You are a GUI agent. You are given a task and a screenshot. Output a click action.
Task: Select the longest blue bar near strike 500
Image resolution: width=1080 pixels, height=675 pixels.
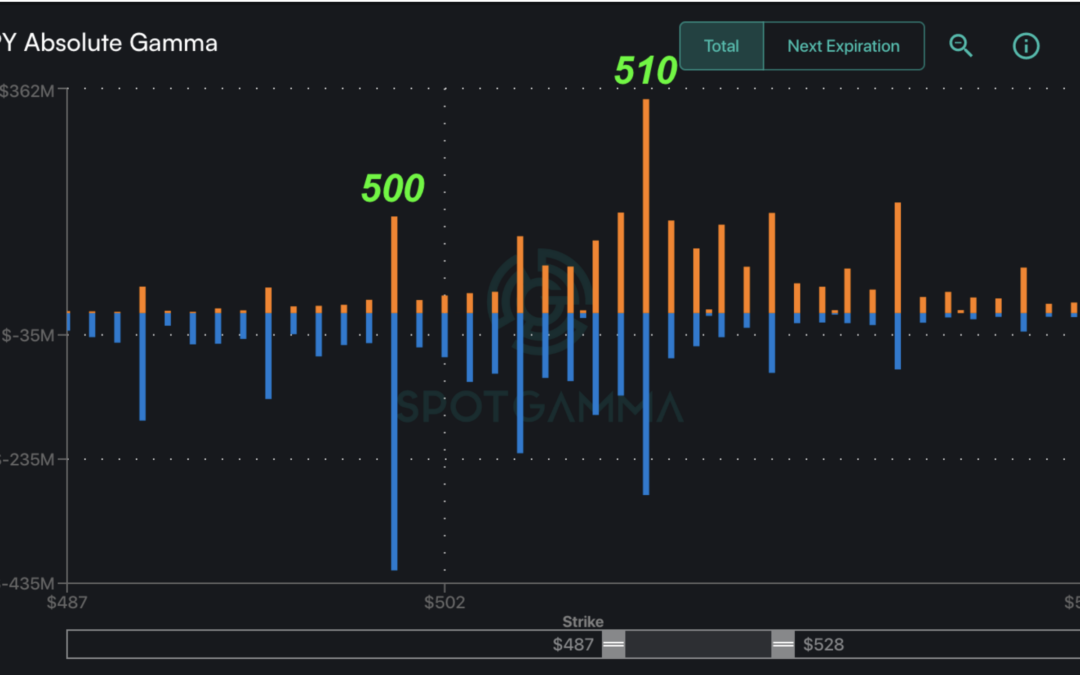pos(396,450)
